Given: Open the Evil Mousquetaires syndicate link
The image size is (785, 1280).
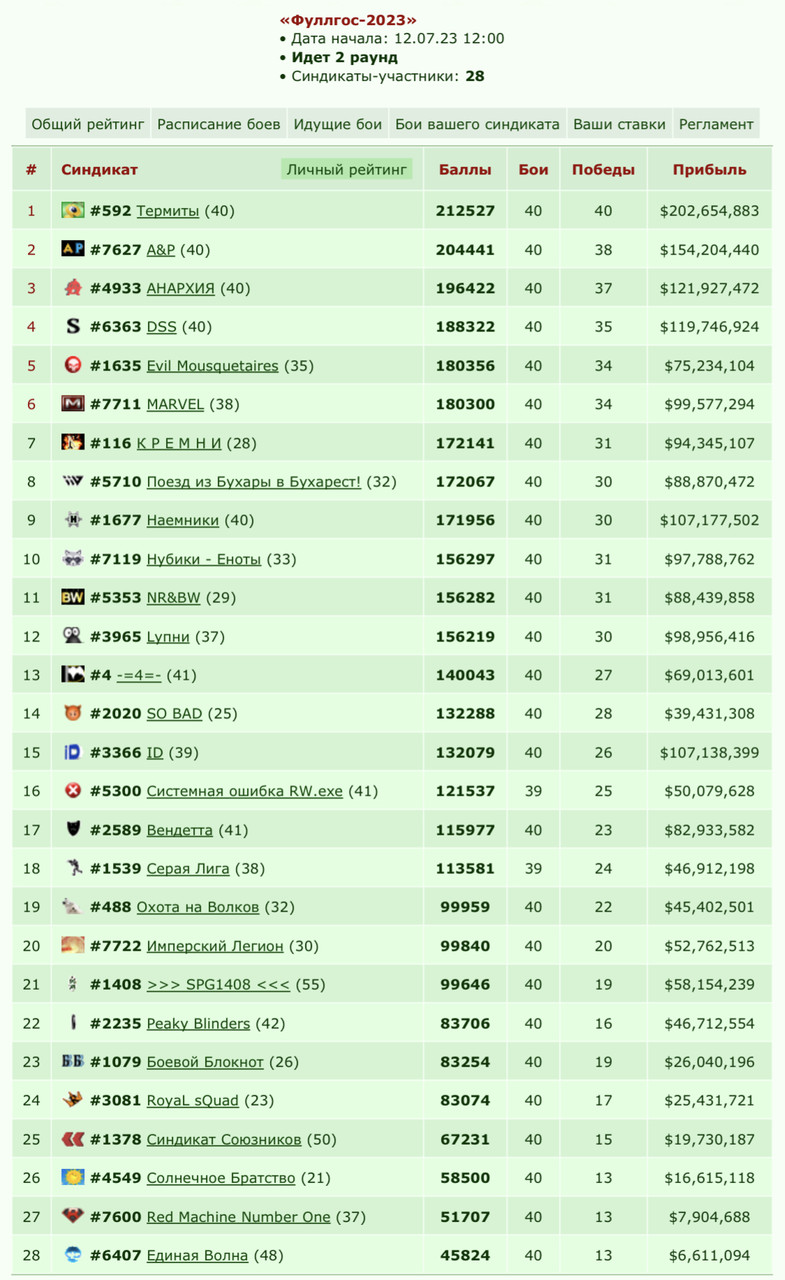Looking at the screenshot, I should (213, 366).
